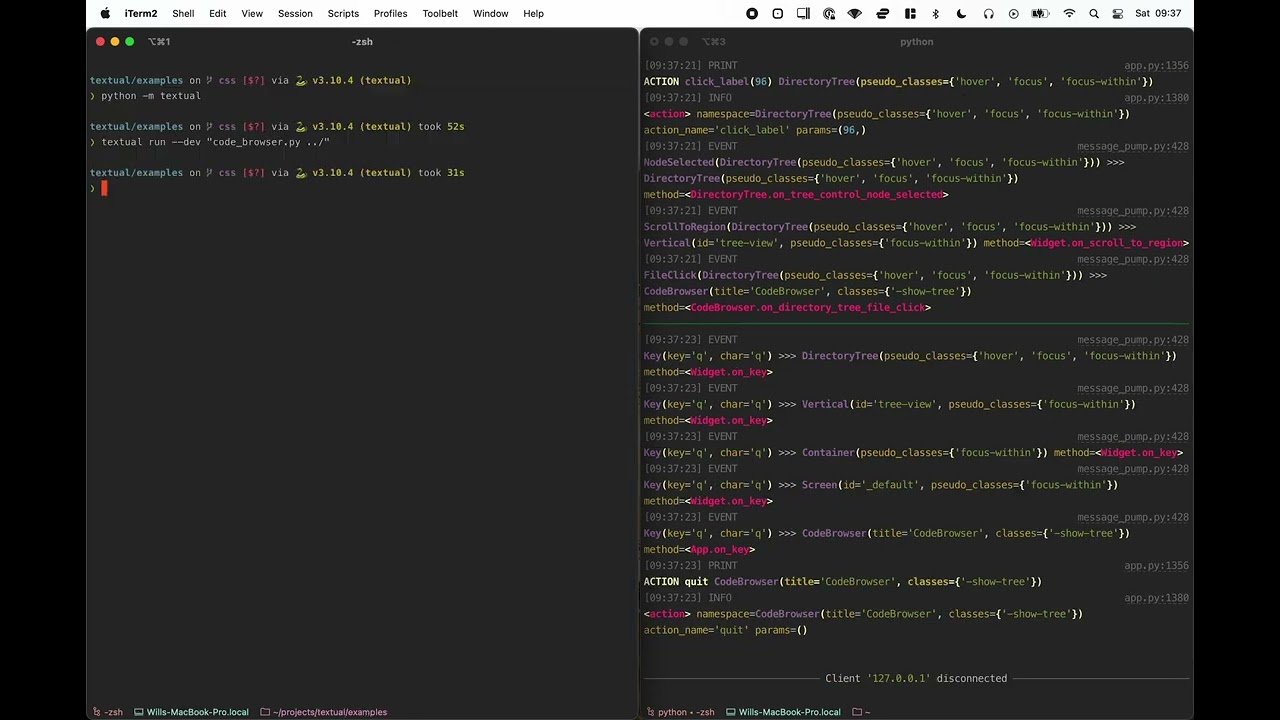Open the Edit menu
Image resolution: width=1280 pixels, height=720 pixels.
218,13
